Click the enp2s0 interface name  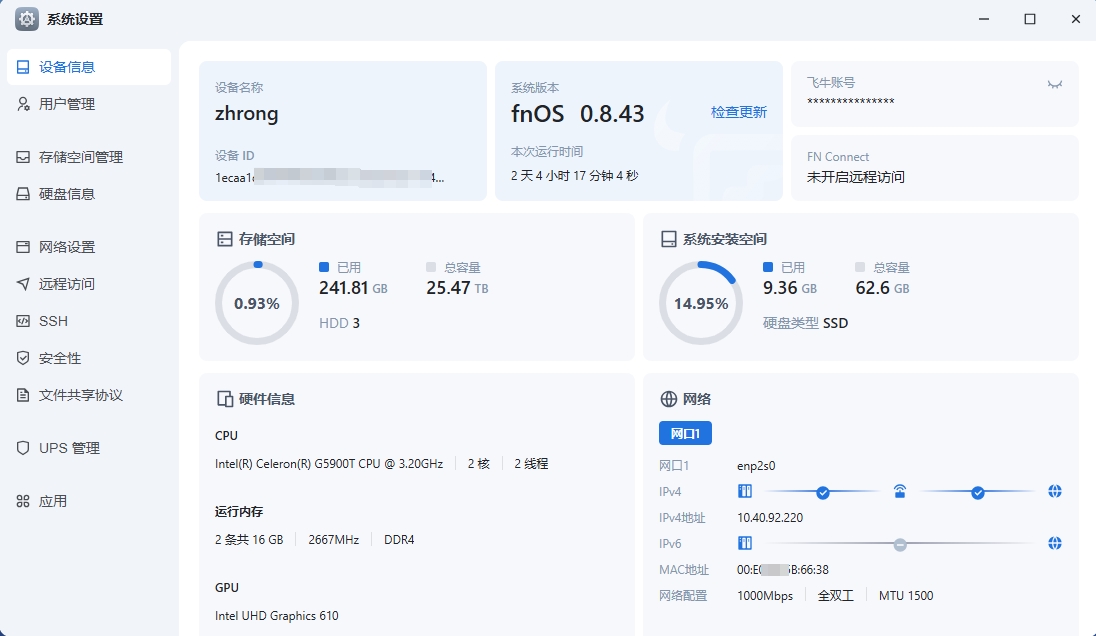pyautogui.click(x=756, y=466)
